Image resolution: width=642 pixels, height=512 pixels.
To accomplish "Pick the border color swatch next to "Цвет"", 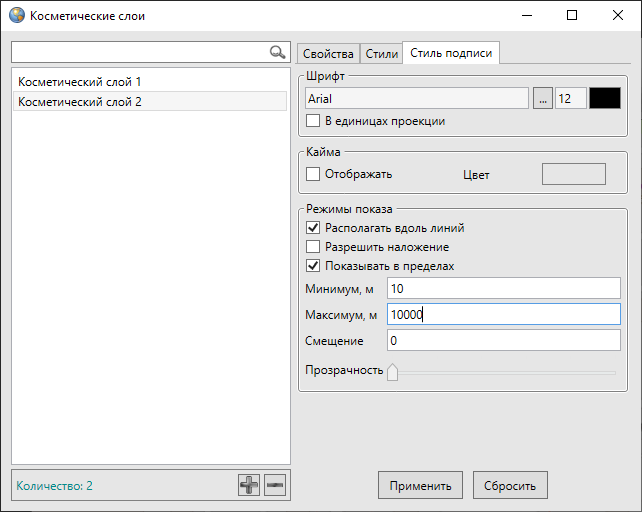I will click(x=573, y=174).
